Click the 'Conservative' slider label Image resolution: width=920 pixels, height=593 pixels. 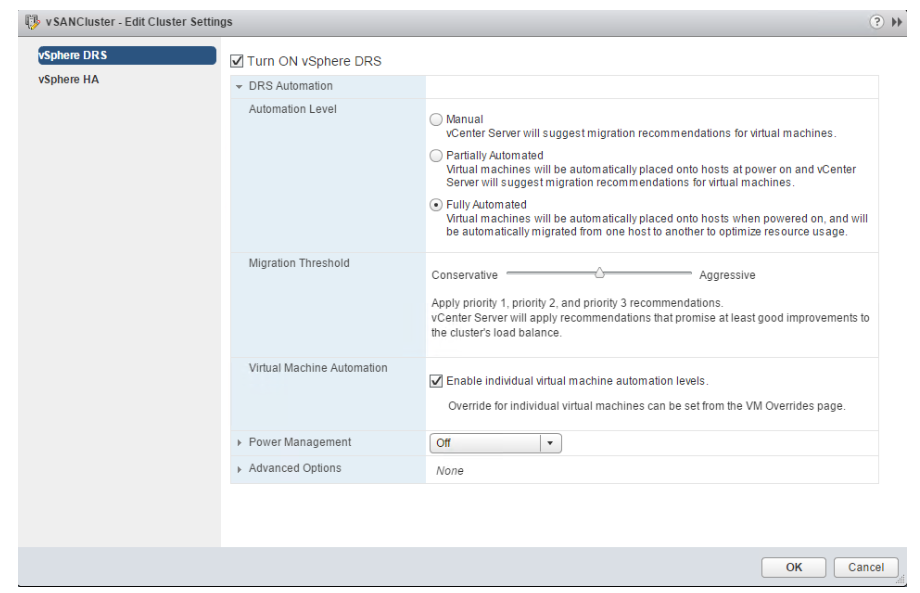pyautogui.click(x=464, y=275)
